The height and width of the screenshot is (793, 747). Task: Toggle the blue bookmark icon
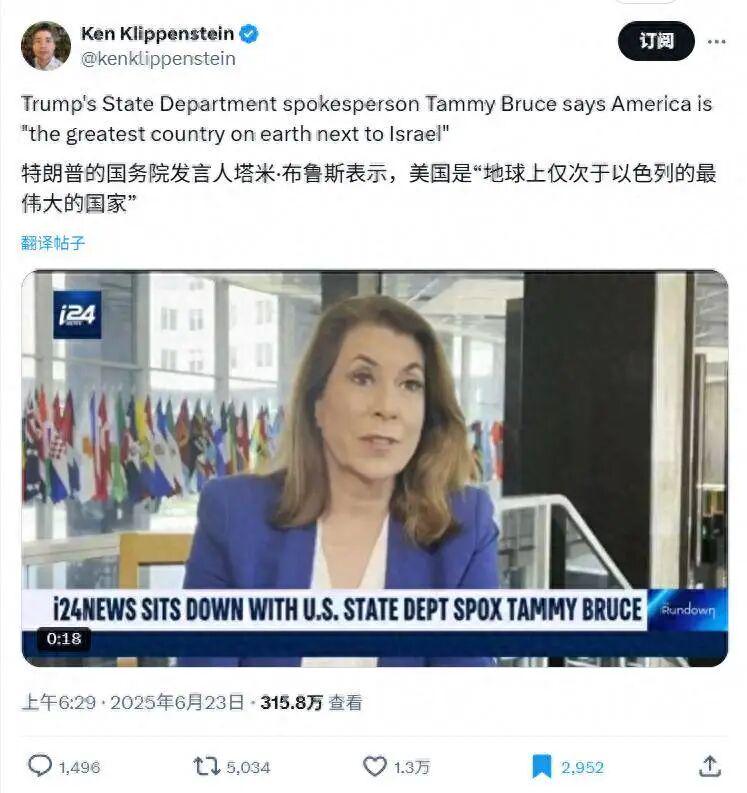pos(542,766)
